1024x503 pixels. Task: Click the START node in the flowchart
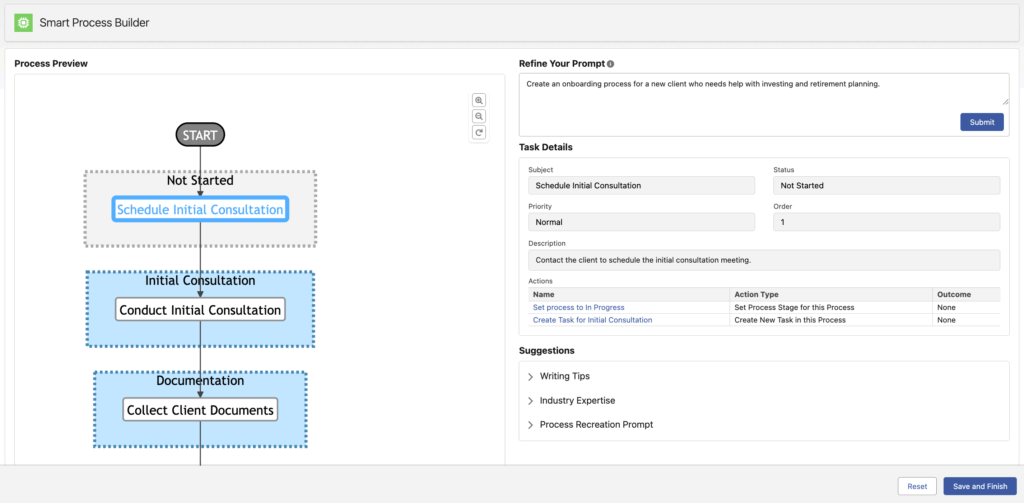(200, 134)
